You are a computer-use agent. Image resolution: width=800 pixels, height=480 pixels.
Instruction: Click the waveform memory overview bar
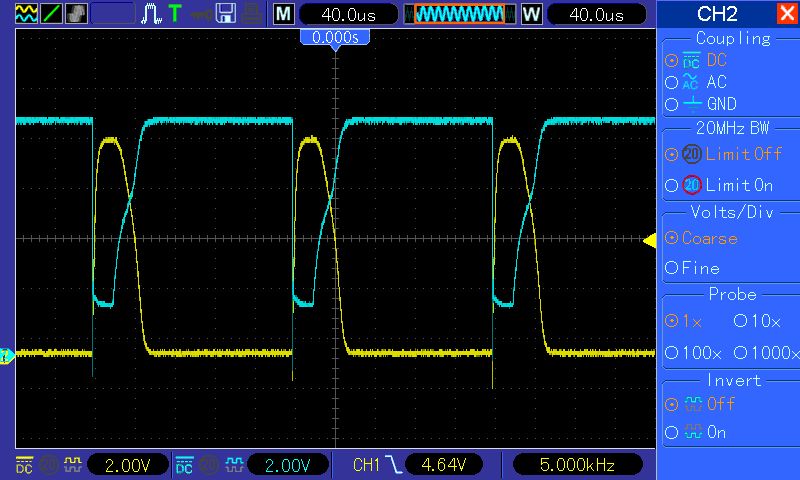[x=459, y=14]
